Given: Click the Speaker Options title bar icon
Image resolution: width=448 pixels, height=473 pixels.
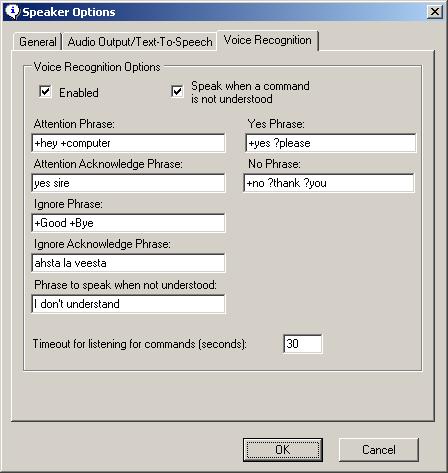Looking at the screenshot, I should 13,12.
